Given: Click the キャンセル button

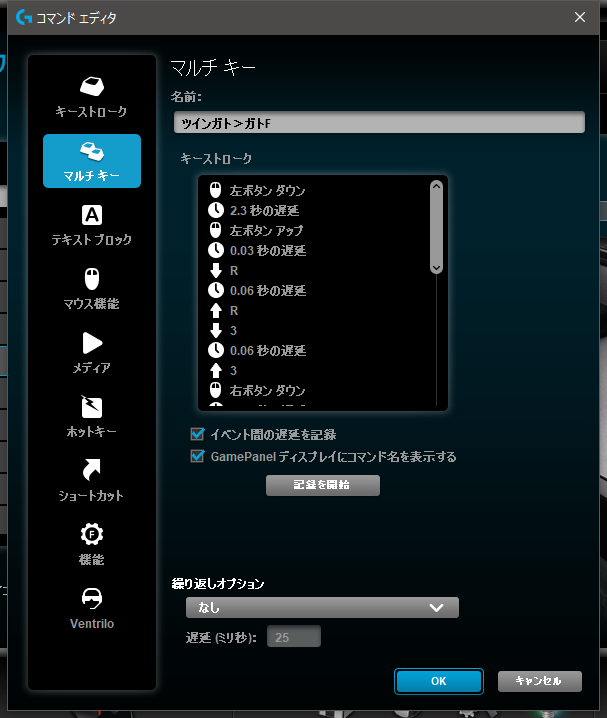Looking at the screenshot, I should [539, 681].
